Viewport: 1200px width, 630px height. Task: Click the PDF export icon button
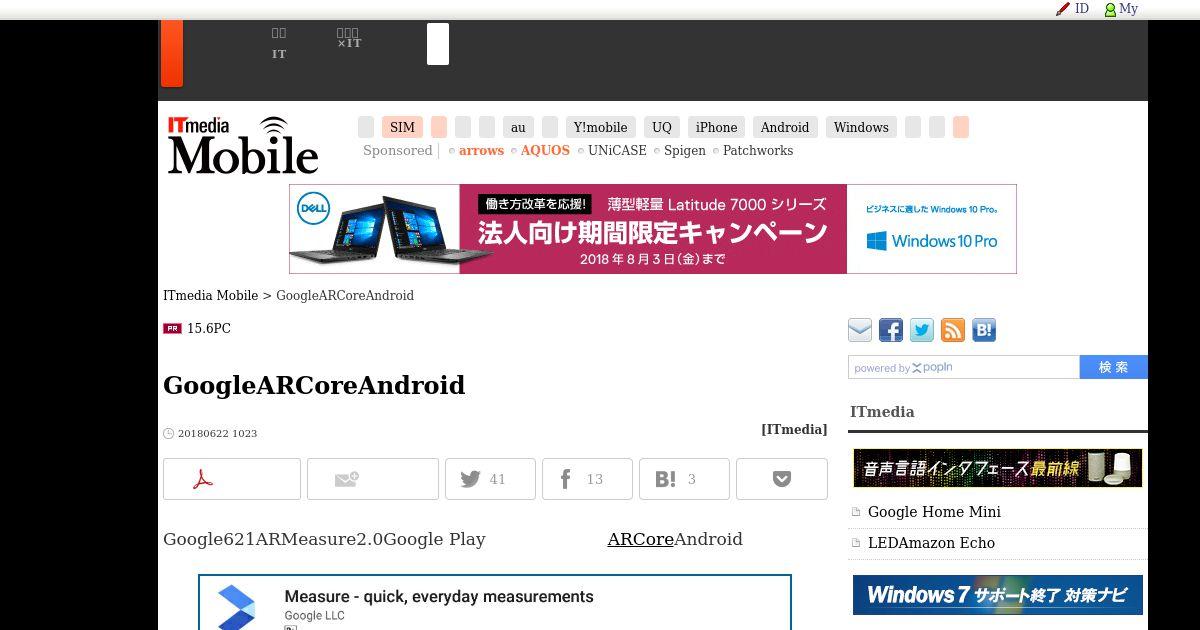click(x=232, y=479)
